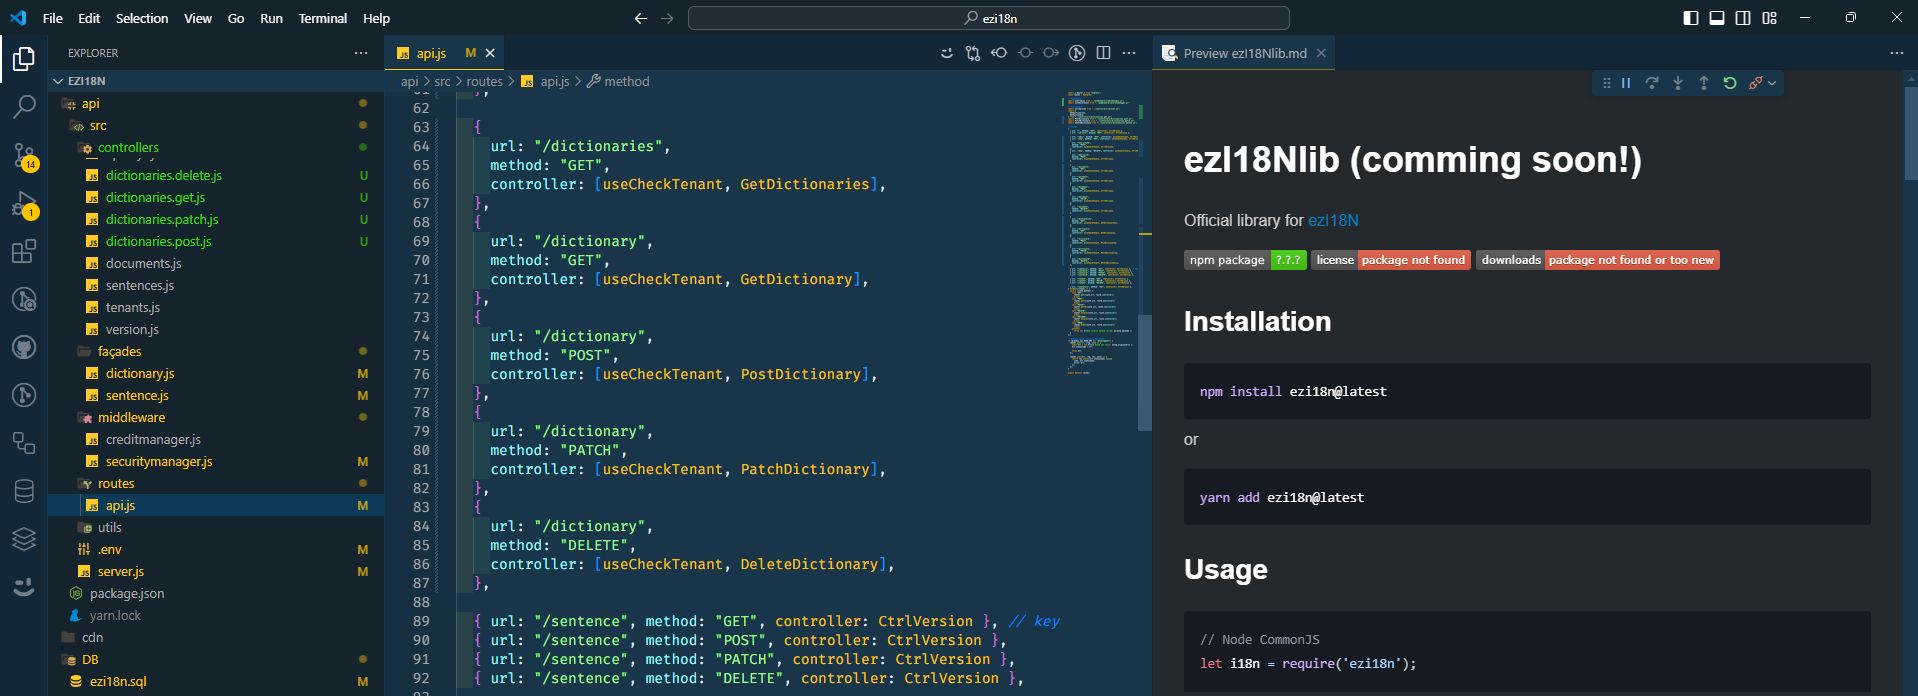Restart debugging with green arrow
The image size is (1918, 696).
pos(1730,83)
